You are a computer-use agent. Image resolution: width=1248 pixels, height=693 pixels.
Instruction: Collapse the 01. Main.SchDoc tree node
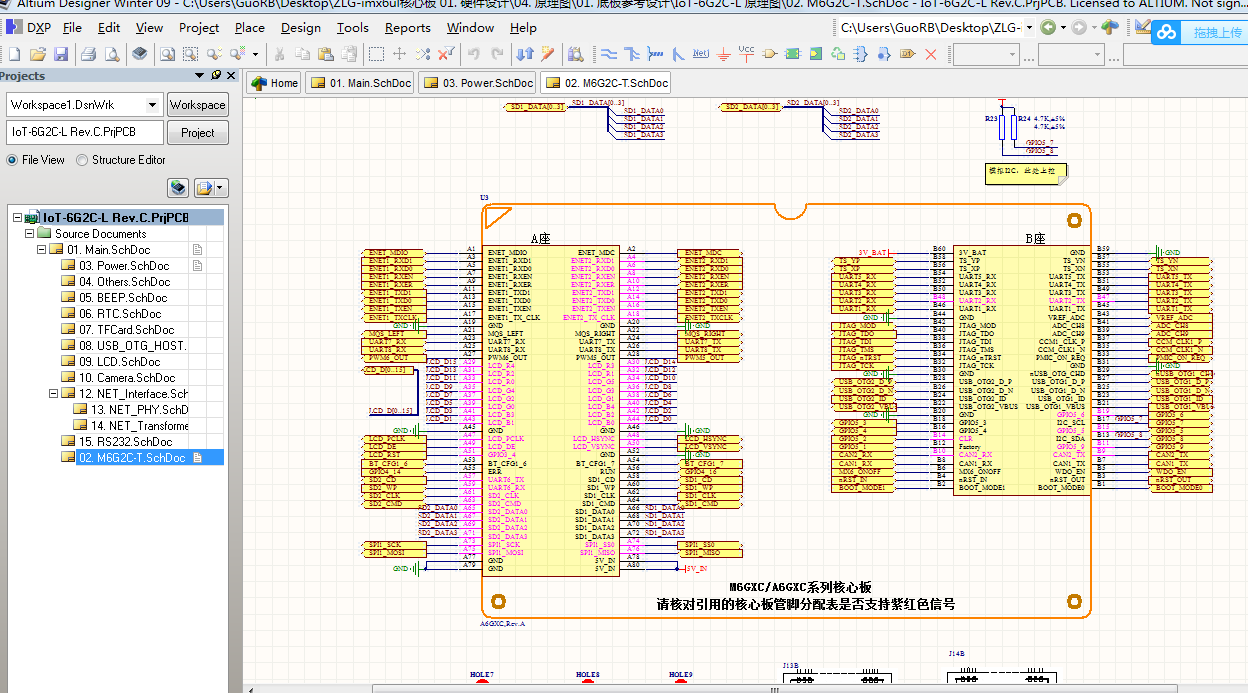pos(42,250)
